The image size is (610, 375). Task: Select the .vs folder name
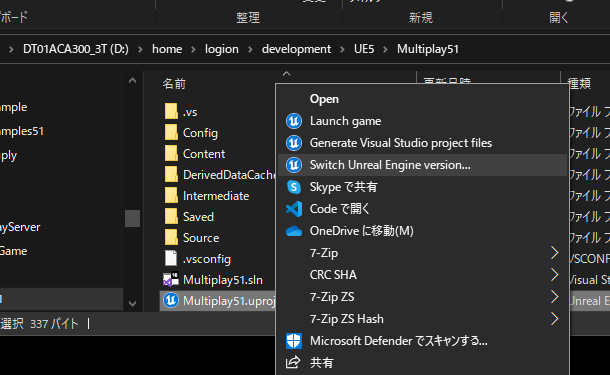190,112
